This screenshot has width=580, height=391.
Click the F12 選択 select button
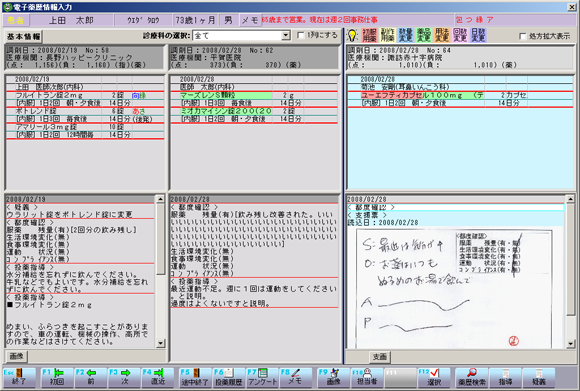(x=434, y=377)
